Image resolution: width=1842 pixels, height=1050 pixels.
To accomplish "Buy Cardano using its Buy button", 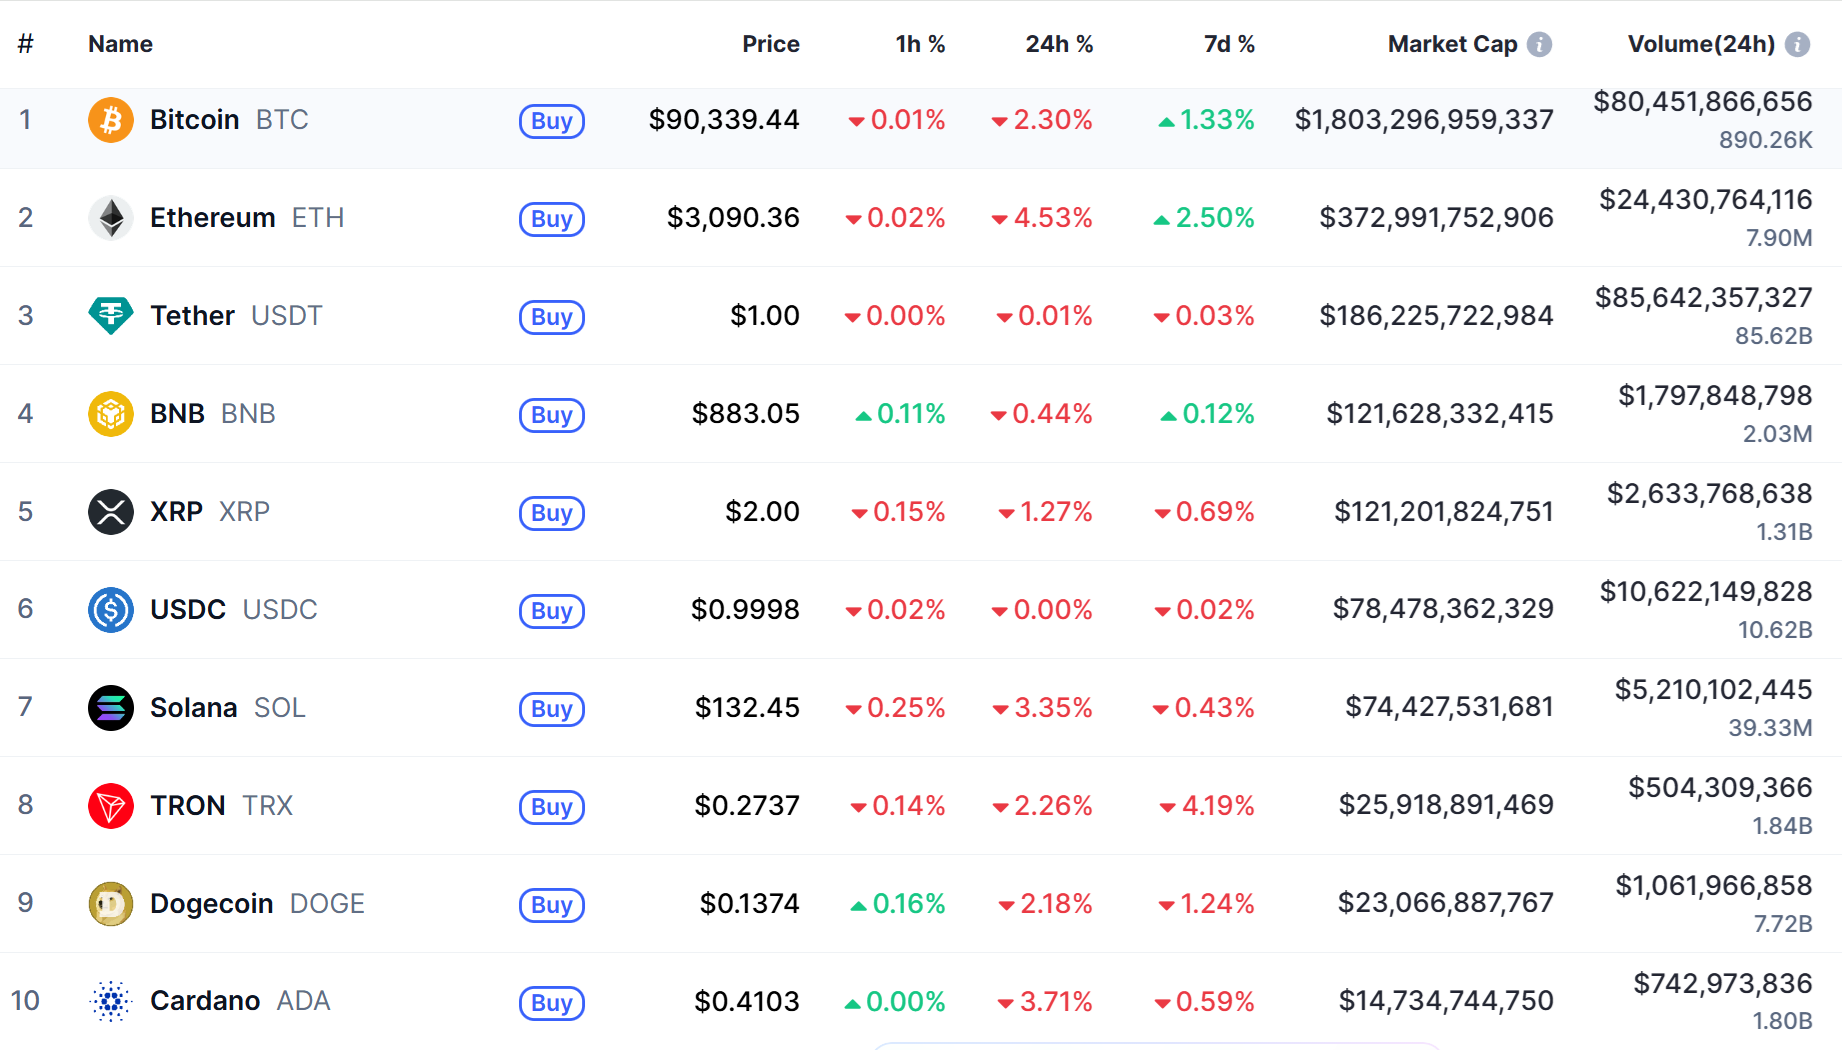I will (x=552, y=1003).
